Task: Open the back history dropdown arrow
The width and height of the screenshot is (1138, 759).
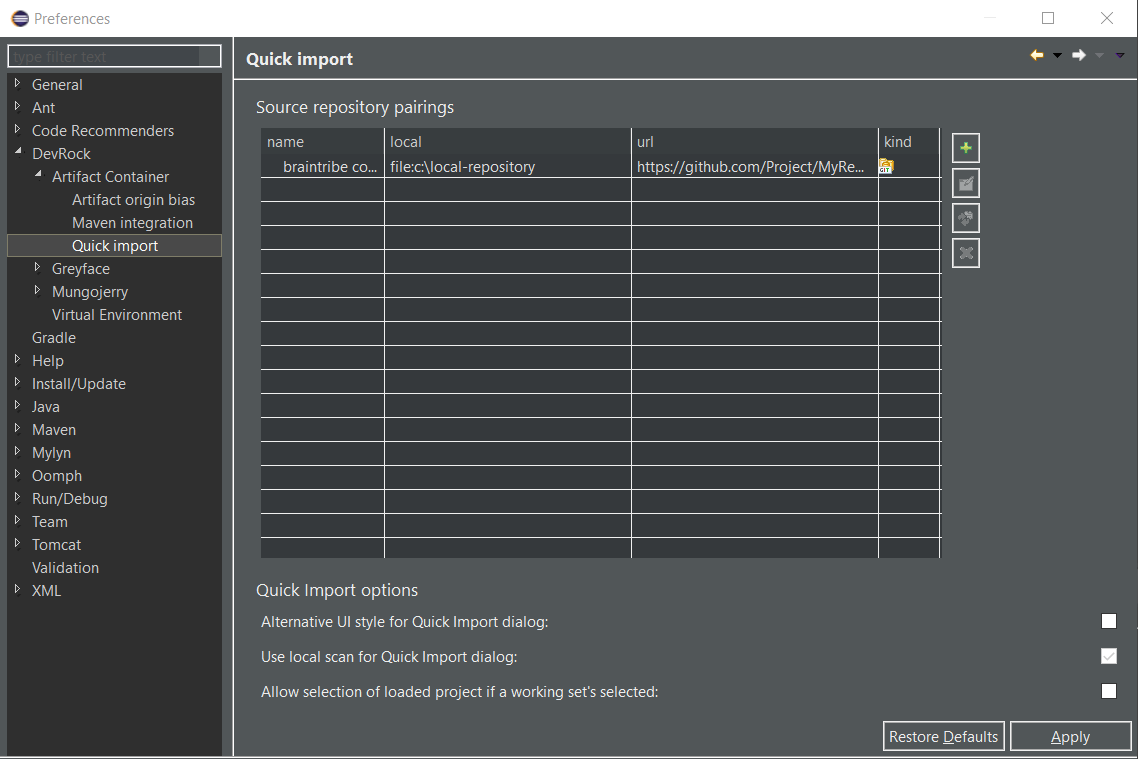Action: 1057,56
